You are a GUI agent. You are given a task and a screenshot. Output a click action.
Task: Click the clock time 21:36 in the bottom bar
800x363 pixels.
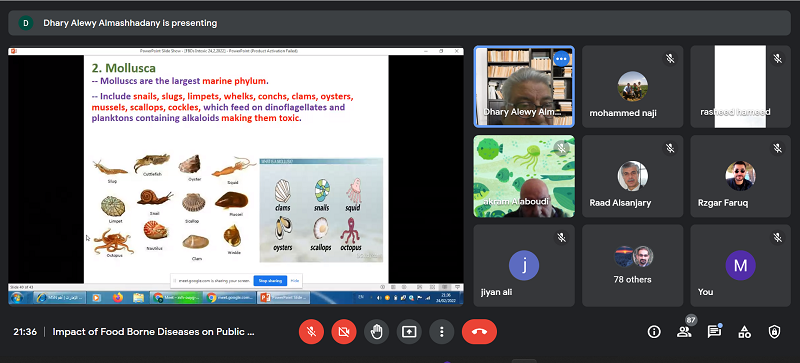[x=25, y=332]
